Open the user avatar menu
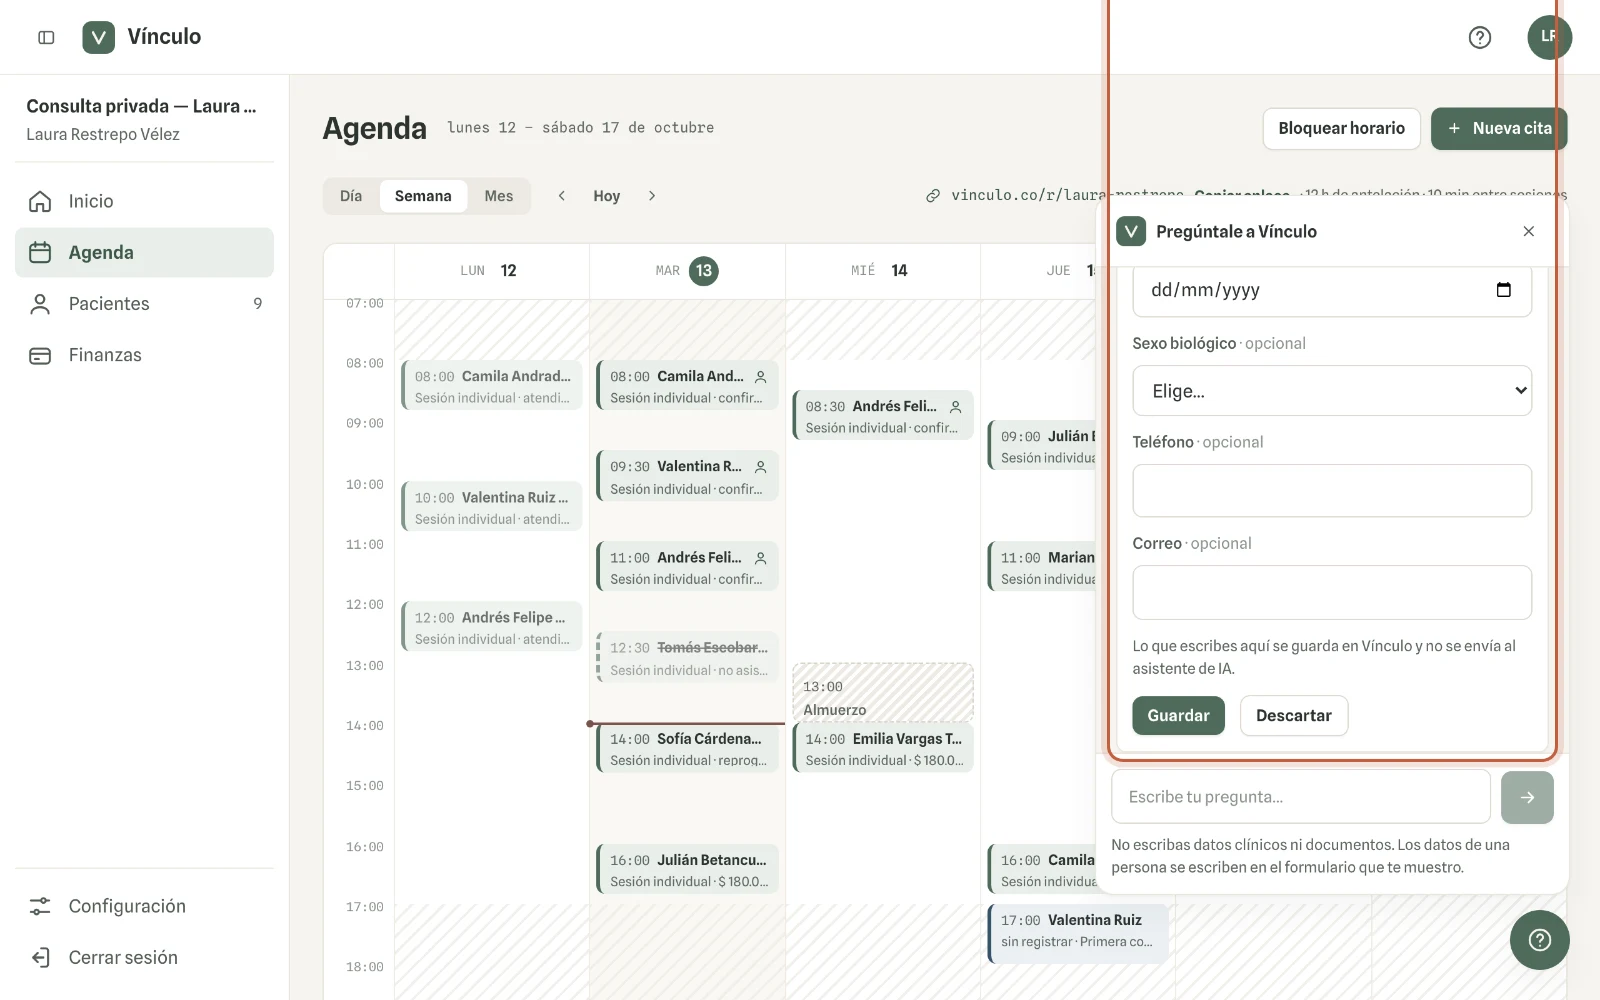1600x1000 pixels. pos(1549,37)
